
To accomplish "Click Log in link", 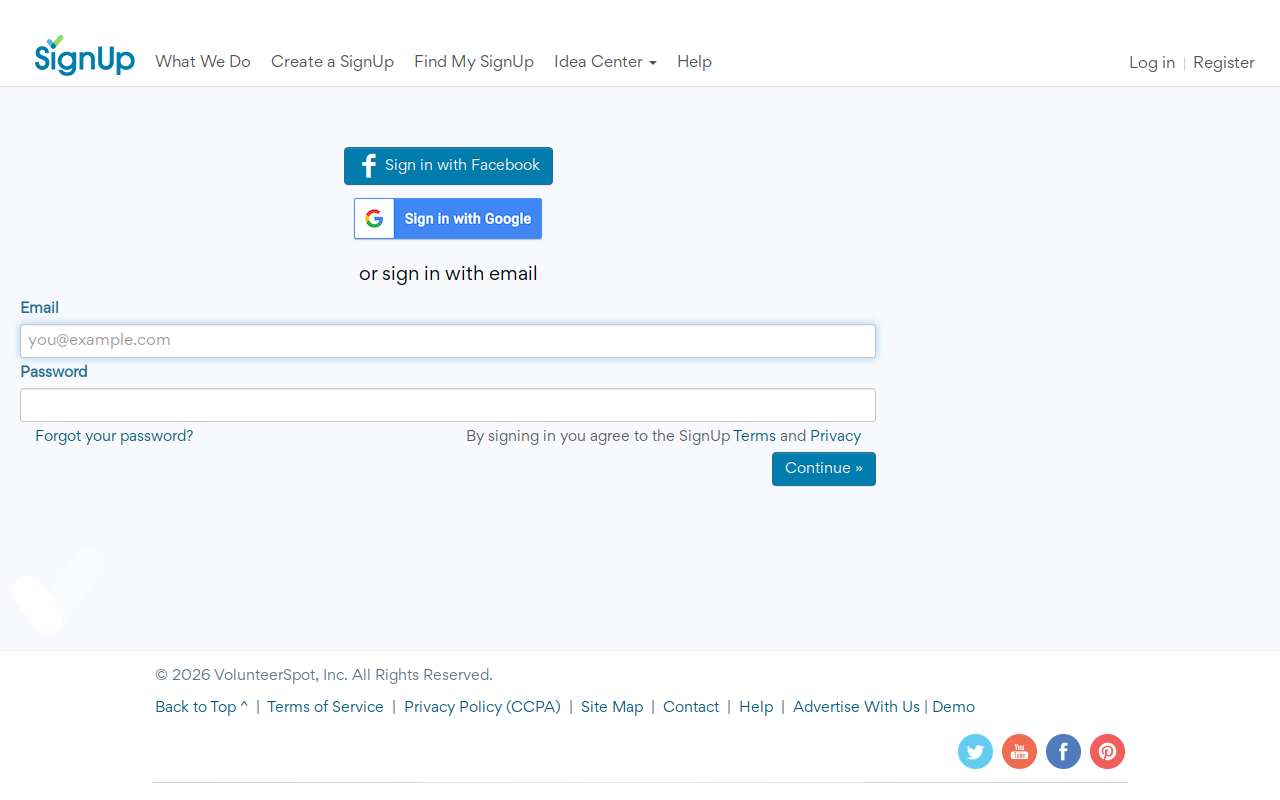I will (x=1152, y=63).
